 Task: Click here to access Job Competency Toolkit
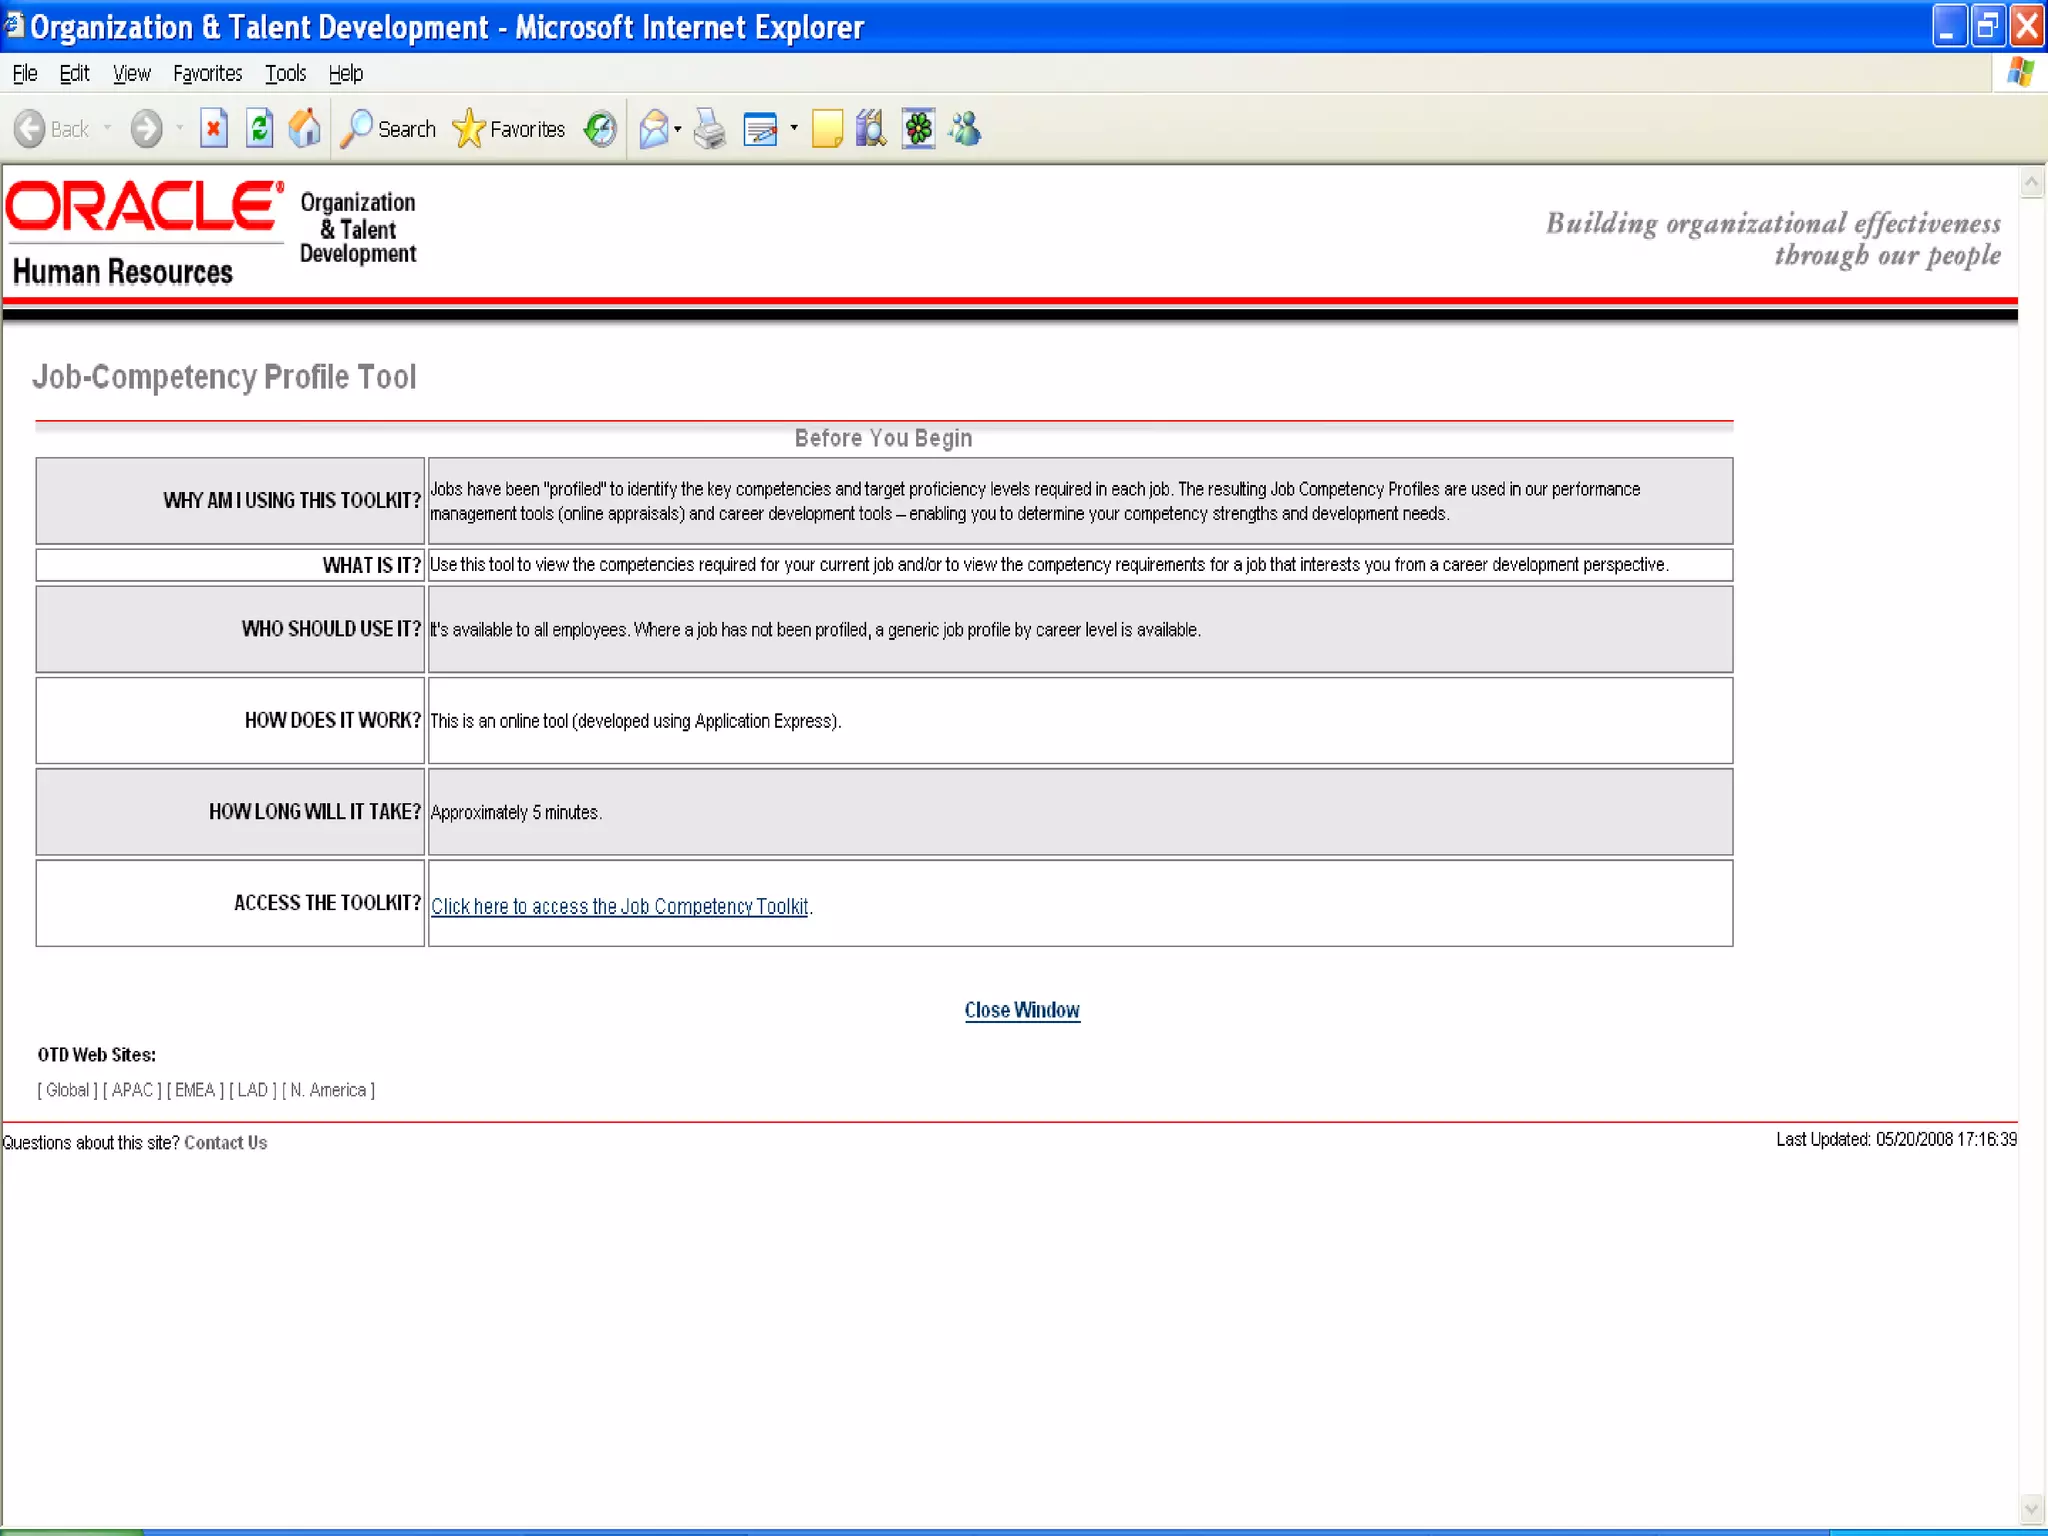(x=619, y=906)
